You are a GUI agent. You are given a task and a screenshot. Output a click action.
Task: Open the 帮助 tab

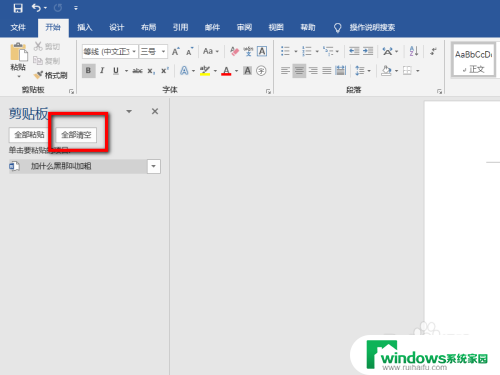click(x=308, y=27)
